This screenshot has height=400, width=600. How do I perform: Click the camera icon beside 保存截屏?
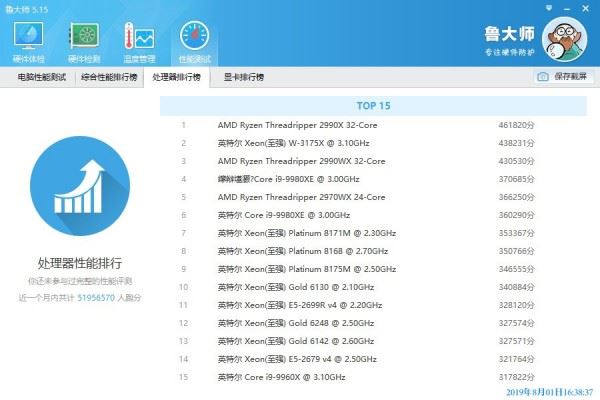[543, 77]
